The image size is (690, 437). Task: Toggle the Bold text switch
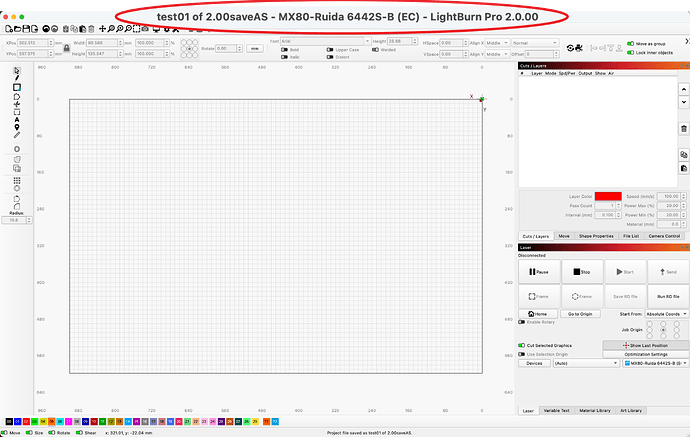(x=284, y=50)
